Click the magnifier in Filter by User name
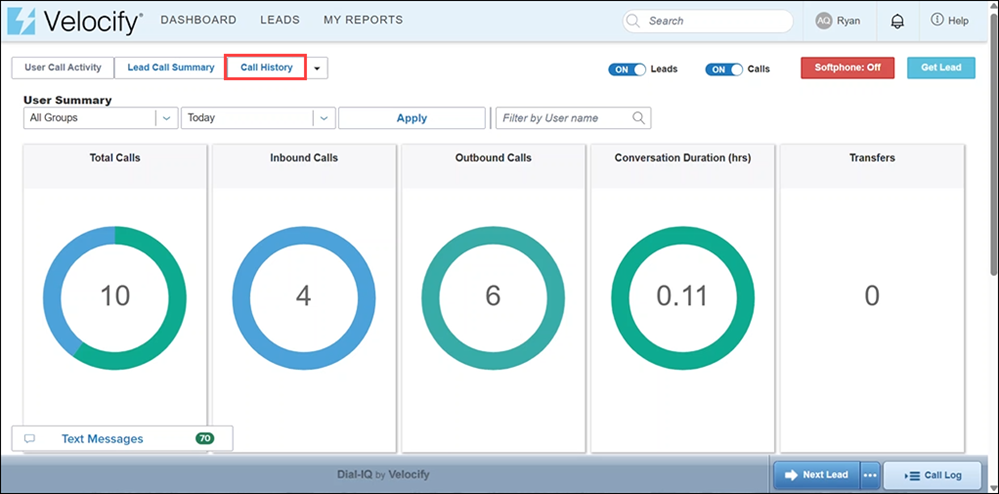 (x=638, y=117)
